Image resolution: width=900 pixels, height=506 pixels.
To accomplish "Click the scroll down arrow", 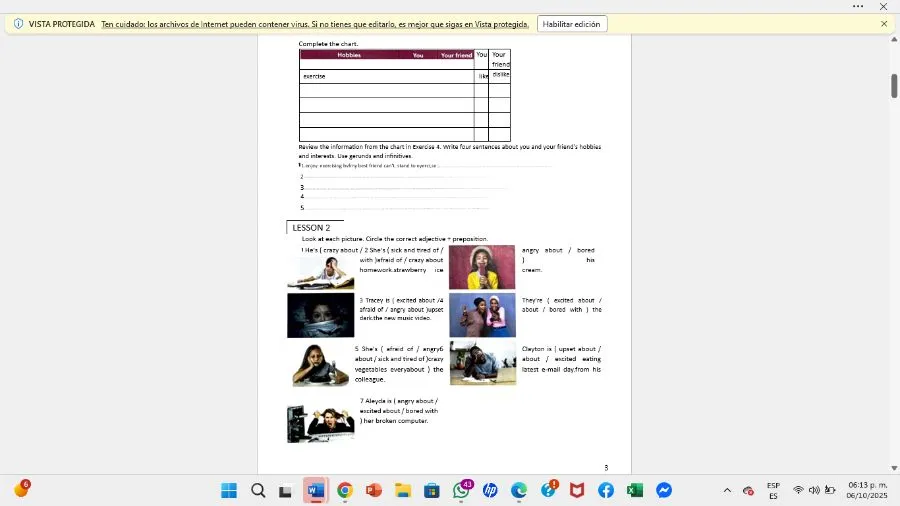I will click(x=894, y=469).
